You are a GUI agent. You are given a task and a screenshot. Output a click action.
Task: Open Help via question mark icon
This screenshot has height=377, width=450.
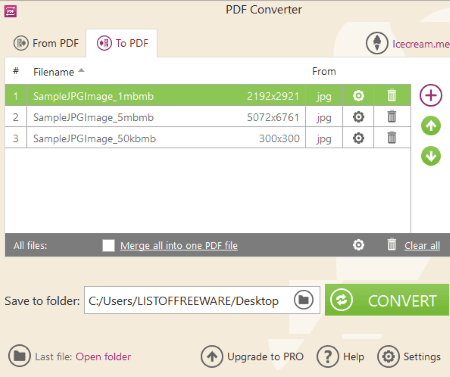[328, 357]
